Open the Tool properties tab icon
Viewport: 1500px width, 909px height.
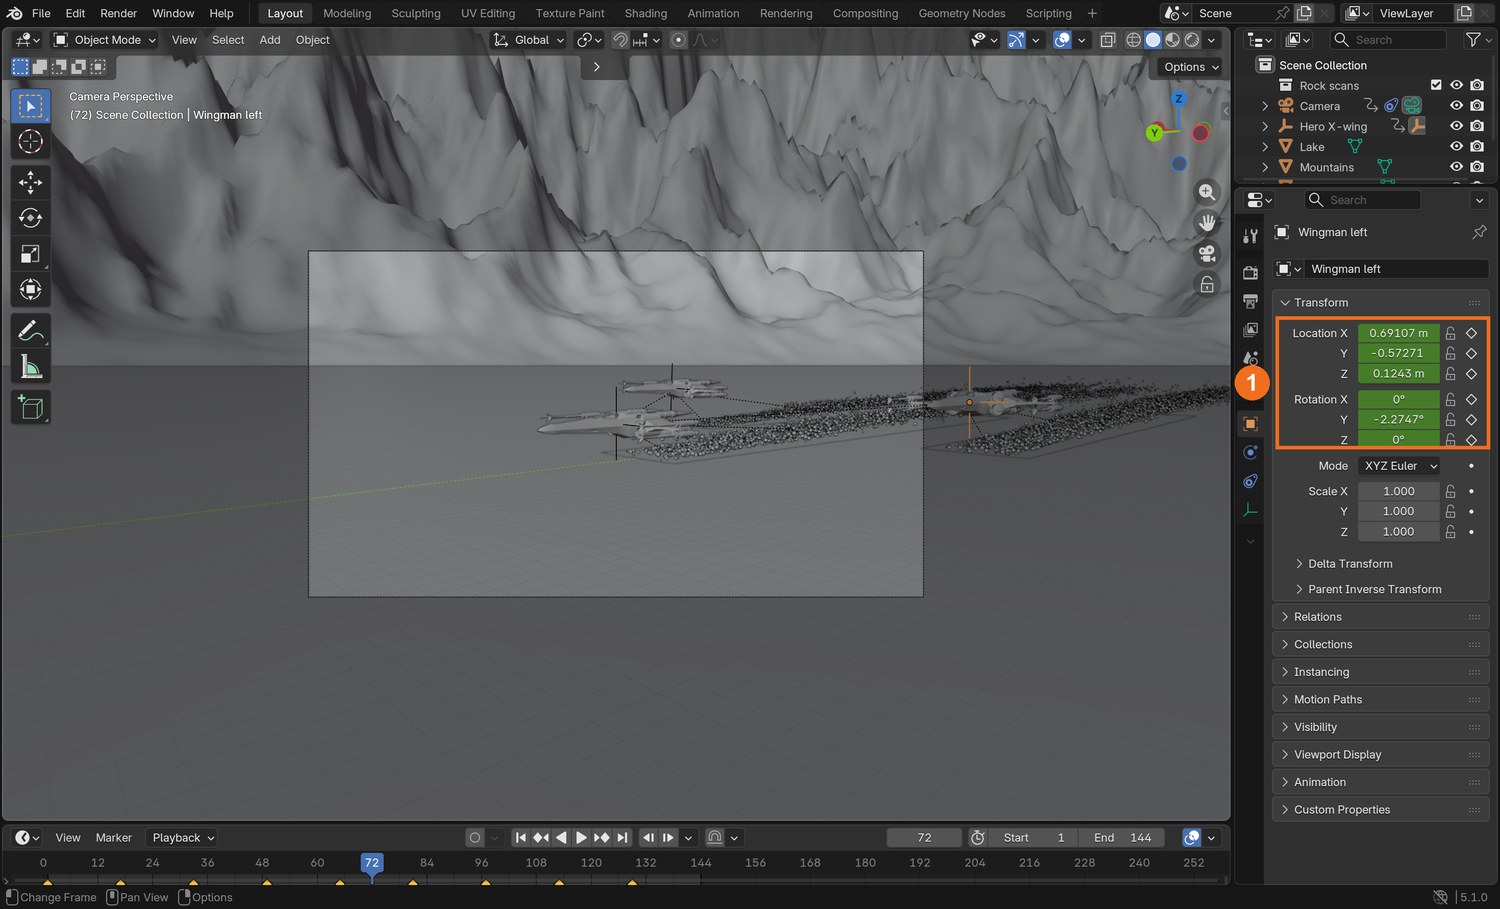pyautogui.click(x=1250, y=236)
